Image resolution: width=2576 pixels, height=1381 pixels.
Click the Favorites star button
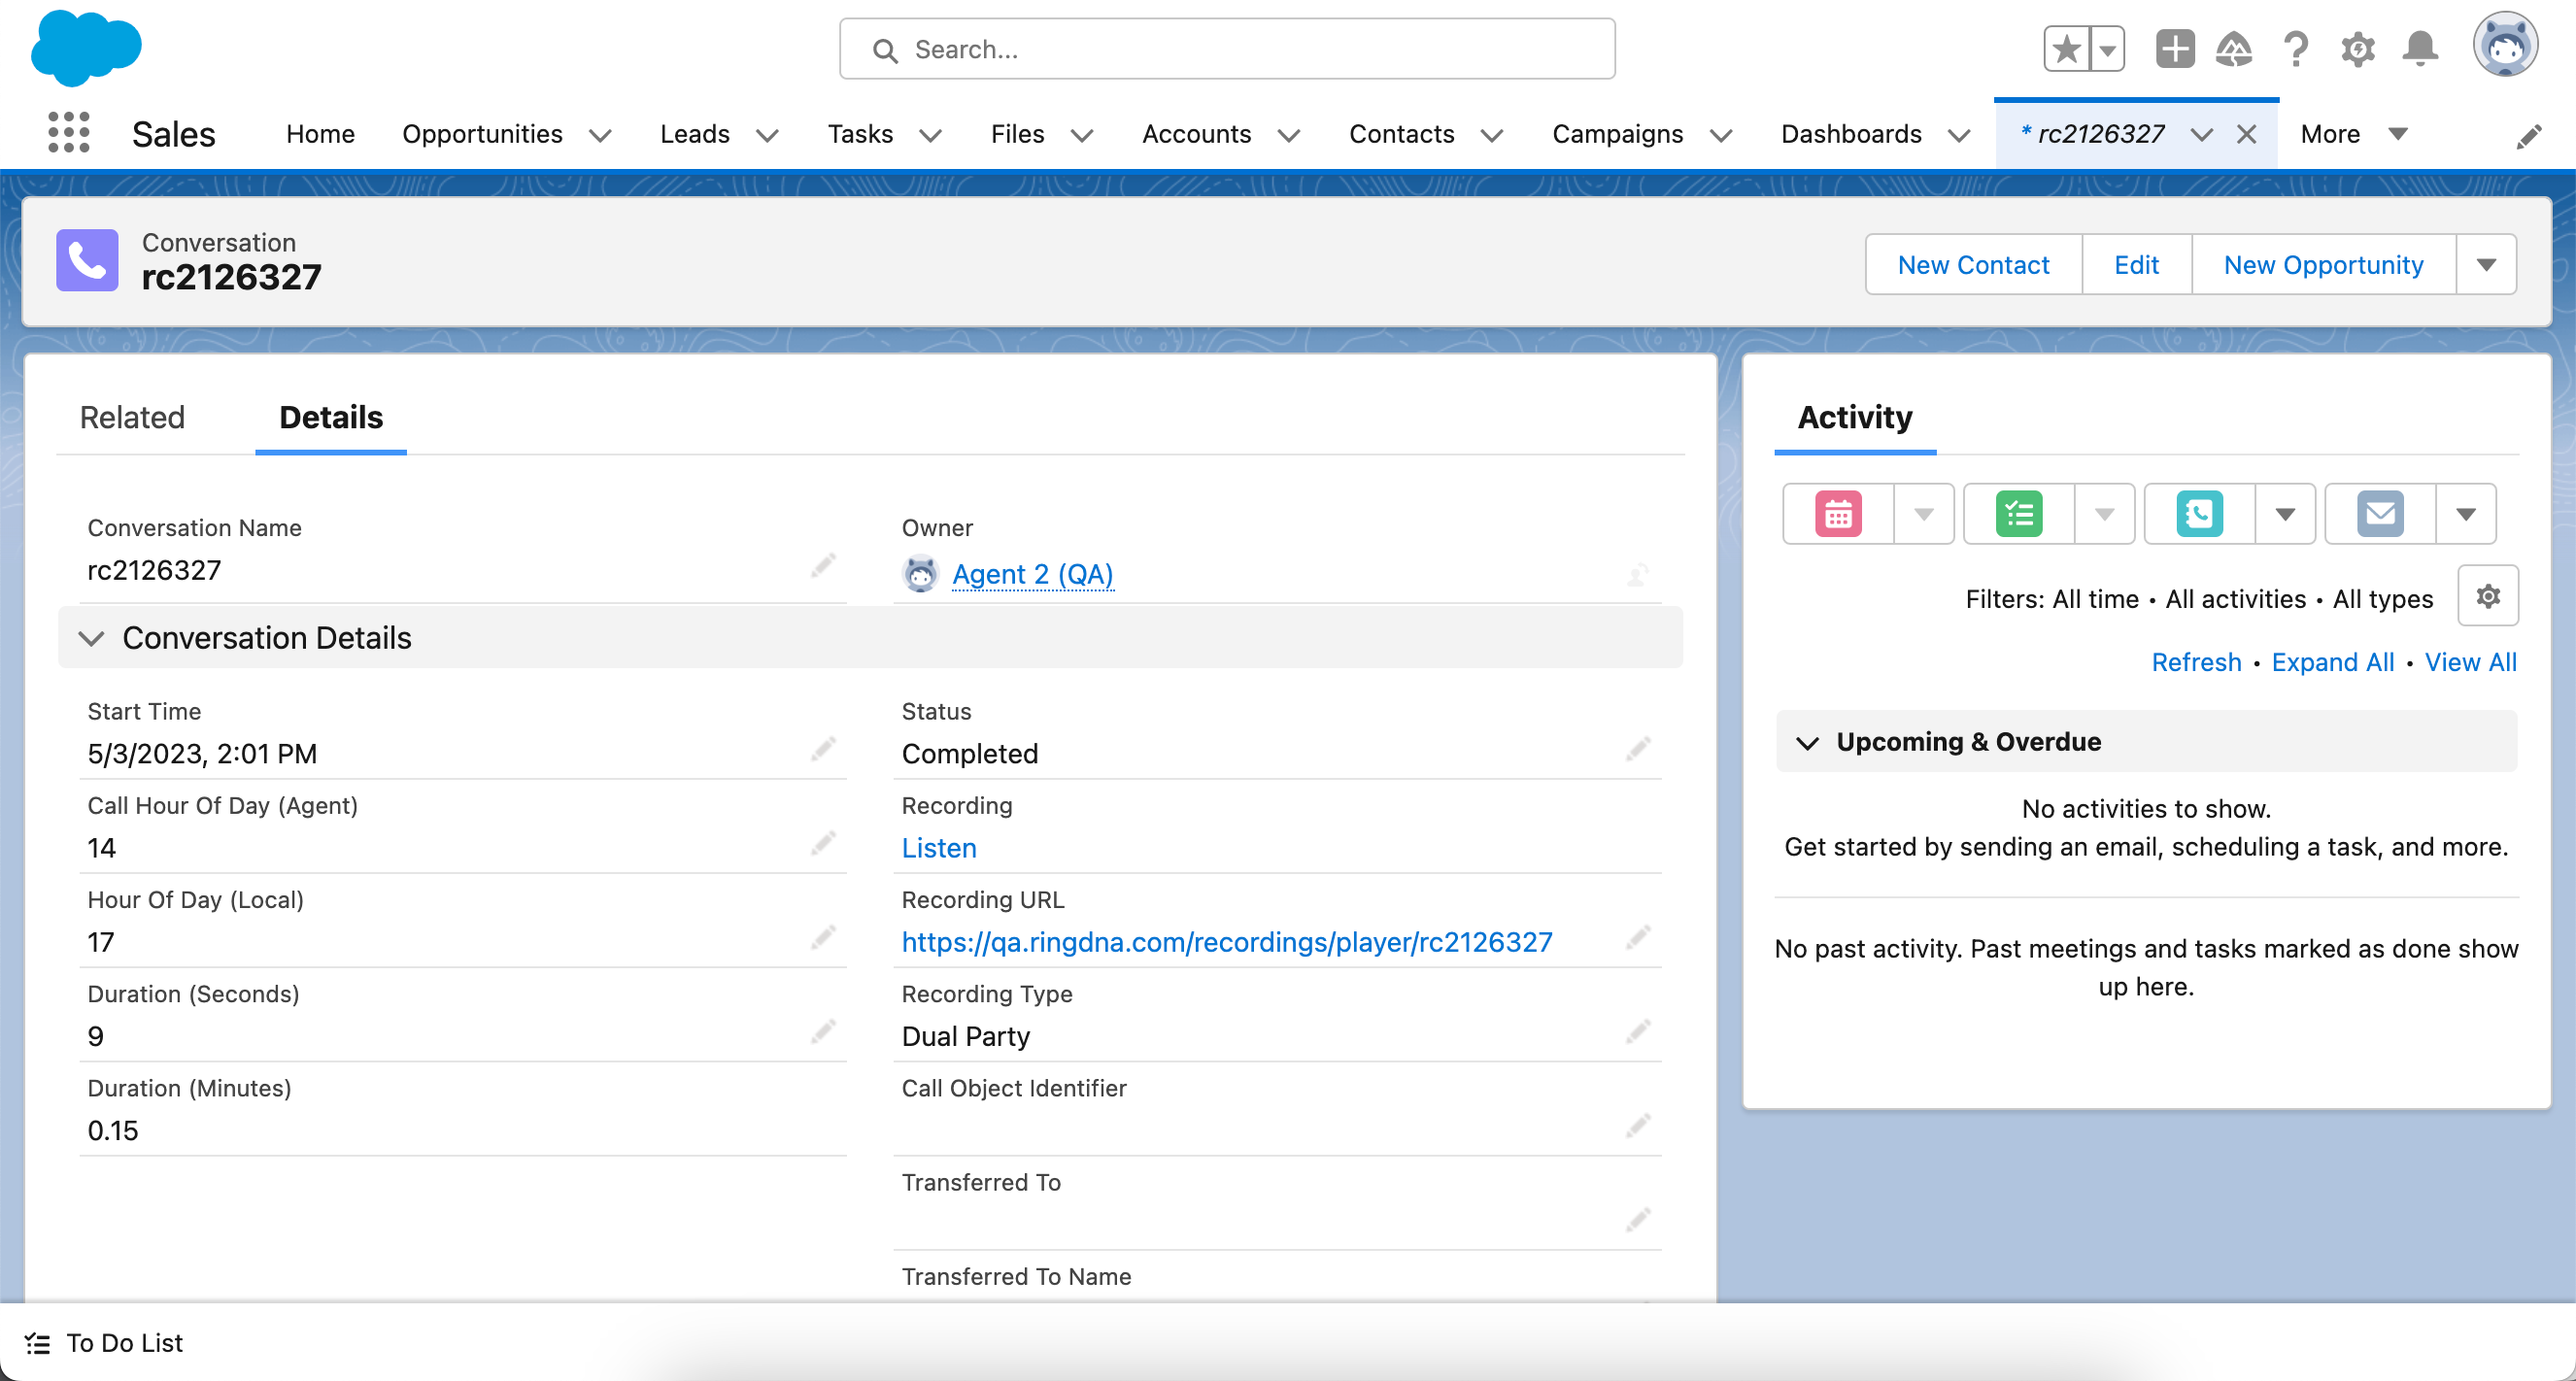(x=2066, y=48)
